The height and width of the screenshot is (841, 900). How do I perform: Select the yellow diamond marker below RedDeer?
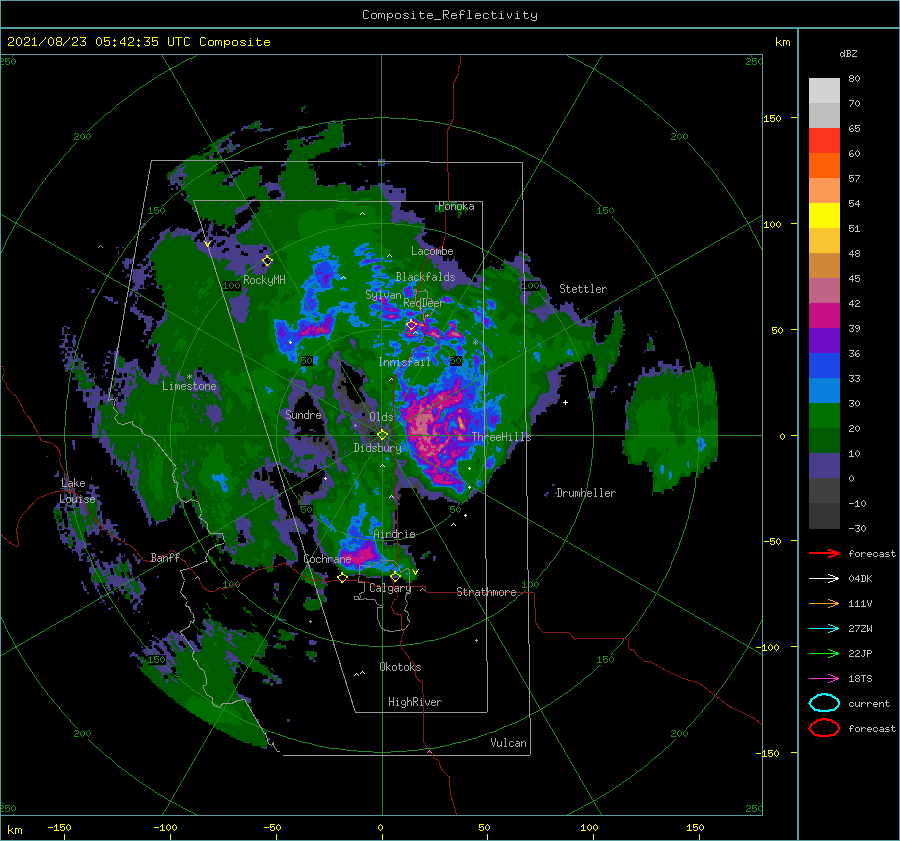(x=412, y=325)
